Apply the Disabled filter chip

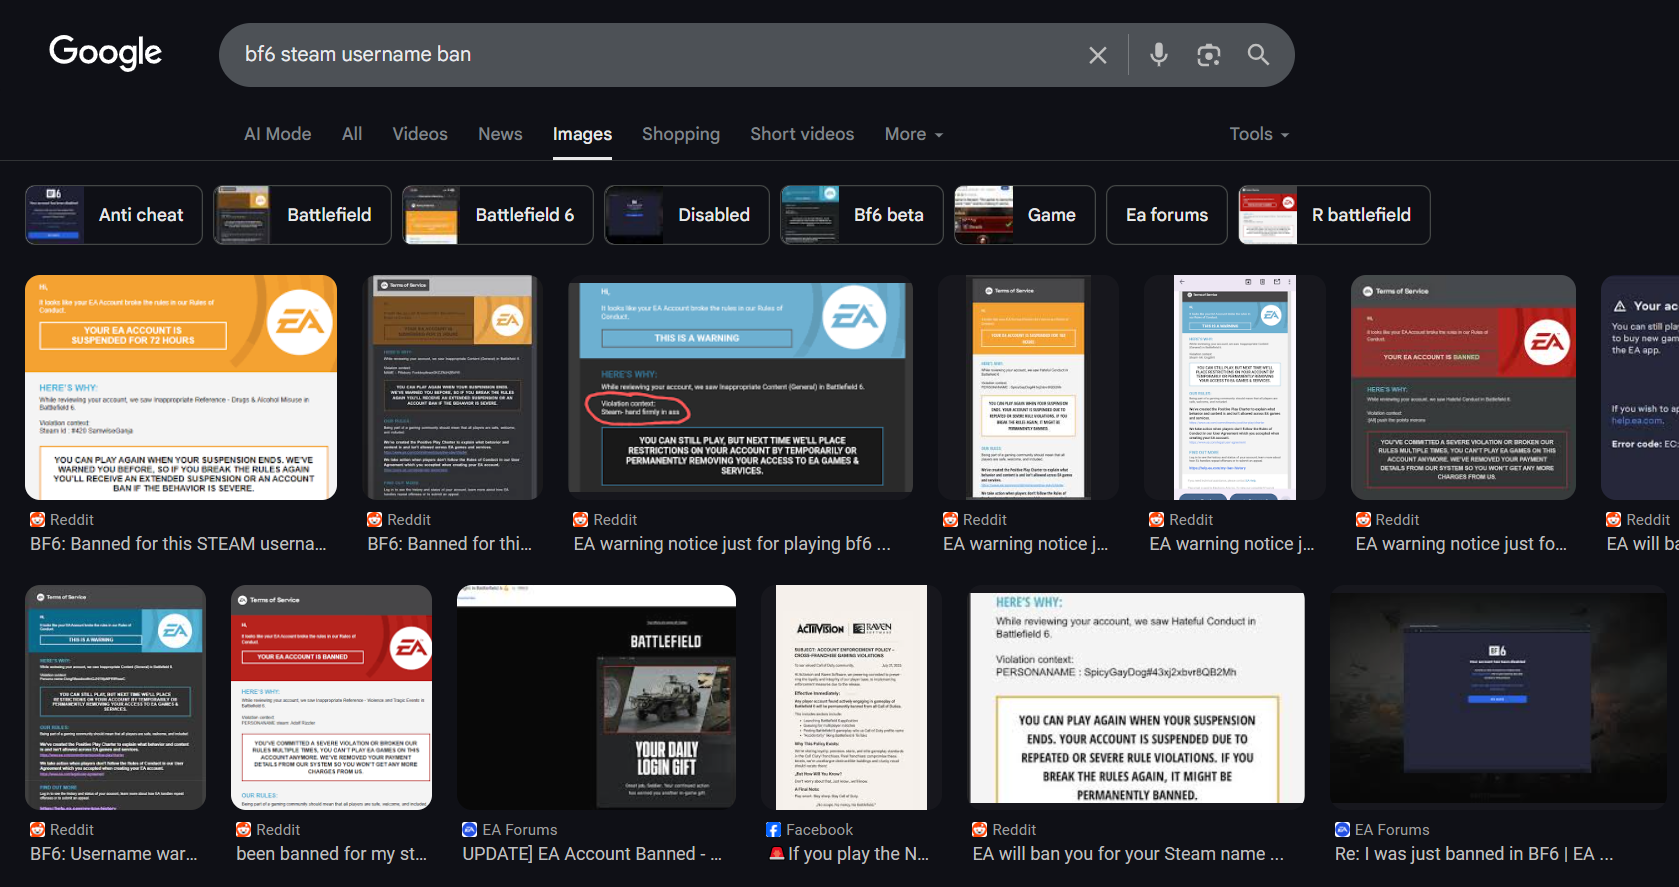point(687,215)
